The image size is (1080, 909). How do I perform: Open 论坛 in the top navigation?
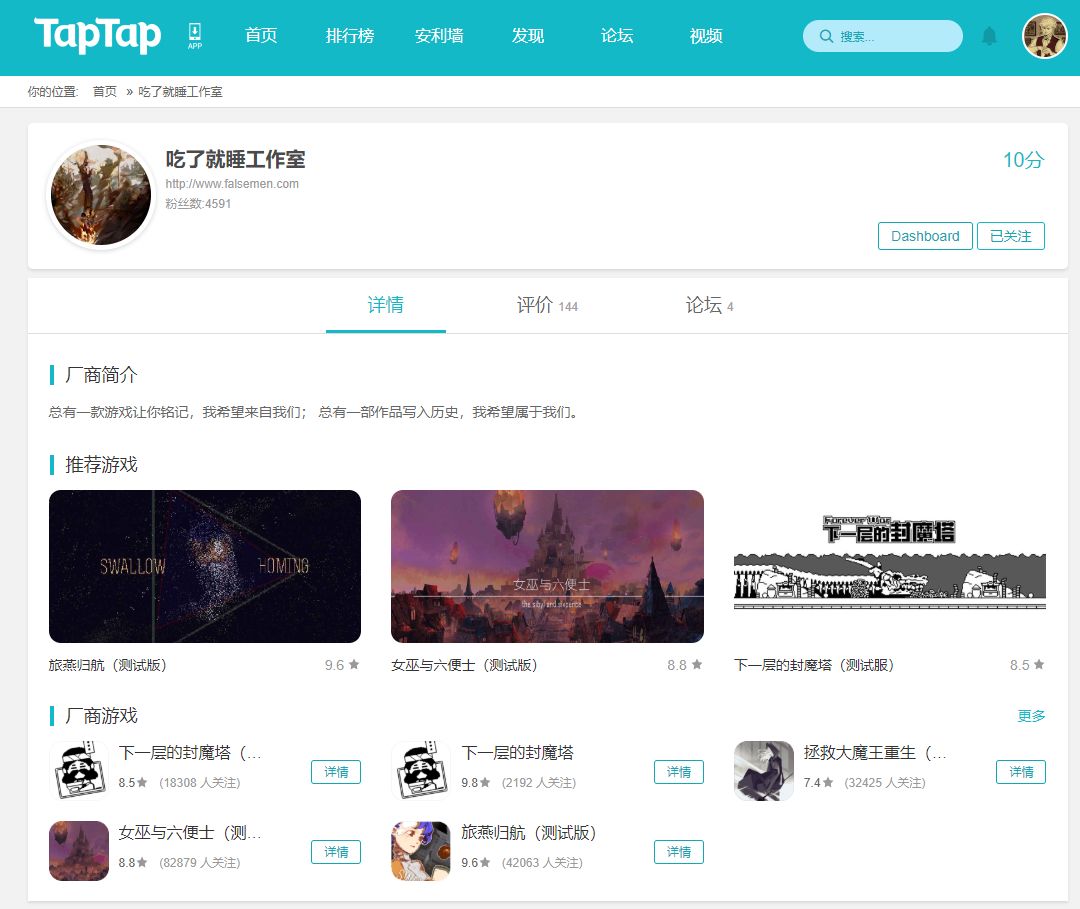(x=616, y=36)
